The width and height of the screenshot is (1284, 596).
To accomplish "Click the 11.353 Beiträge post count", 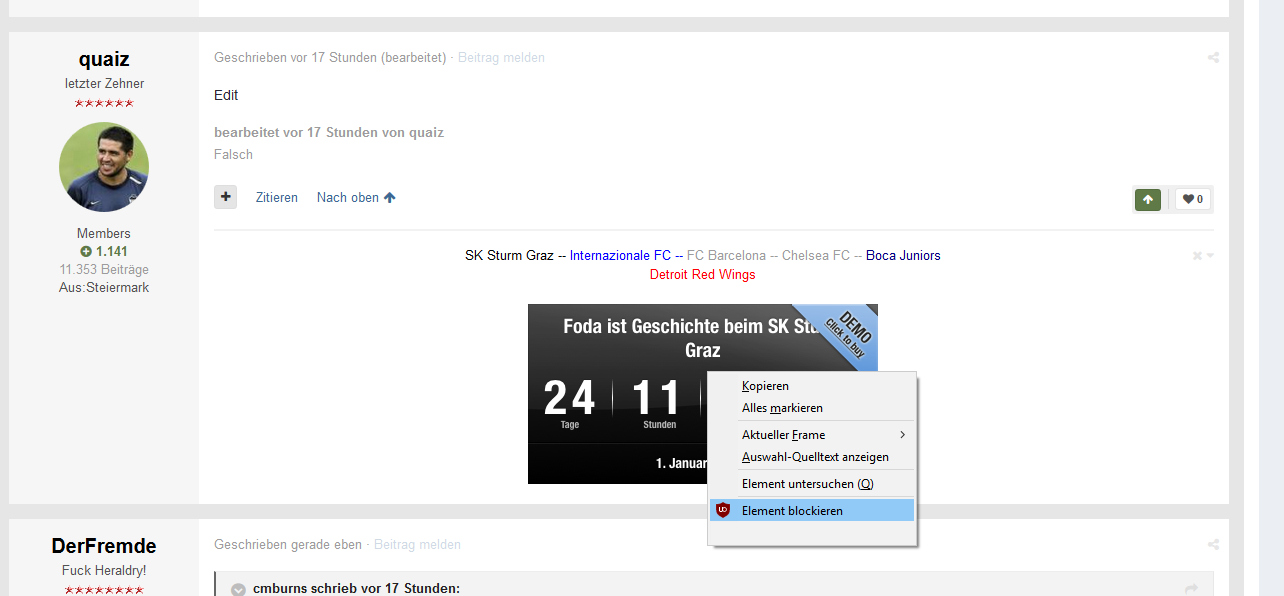I will pos(104,270).
